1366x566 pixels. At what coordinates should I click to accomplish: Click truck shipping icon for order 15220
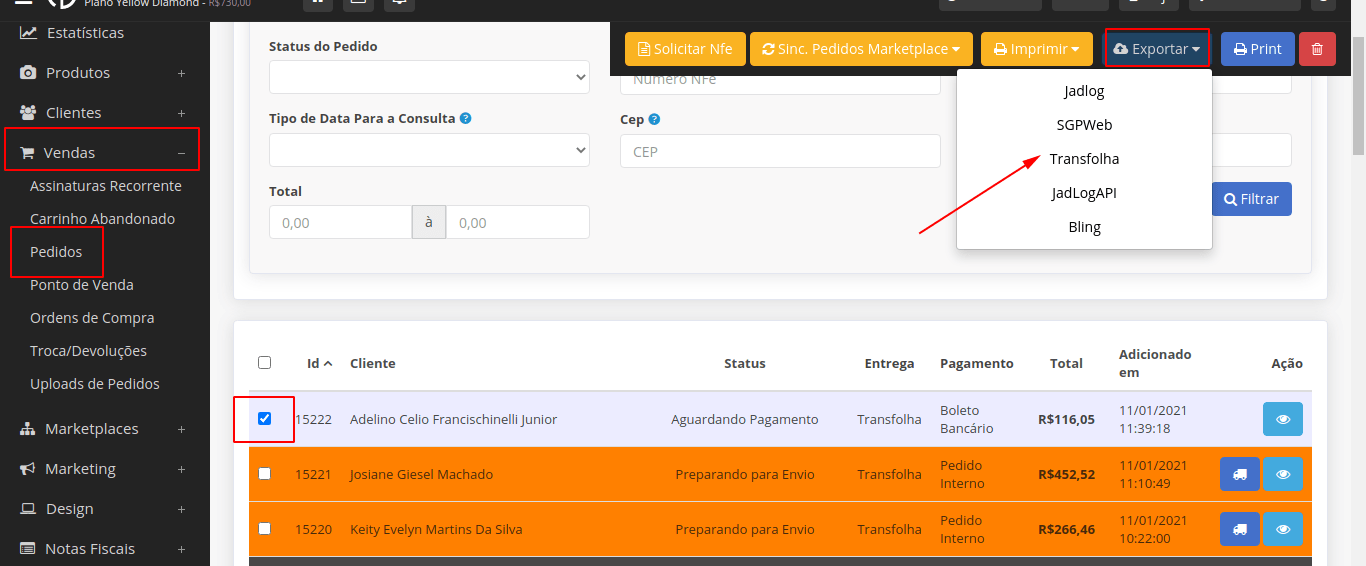tap(1240, 529)
